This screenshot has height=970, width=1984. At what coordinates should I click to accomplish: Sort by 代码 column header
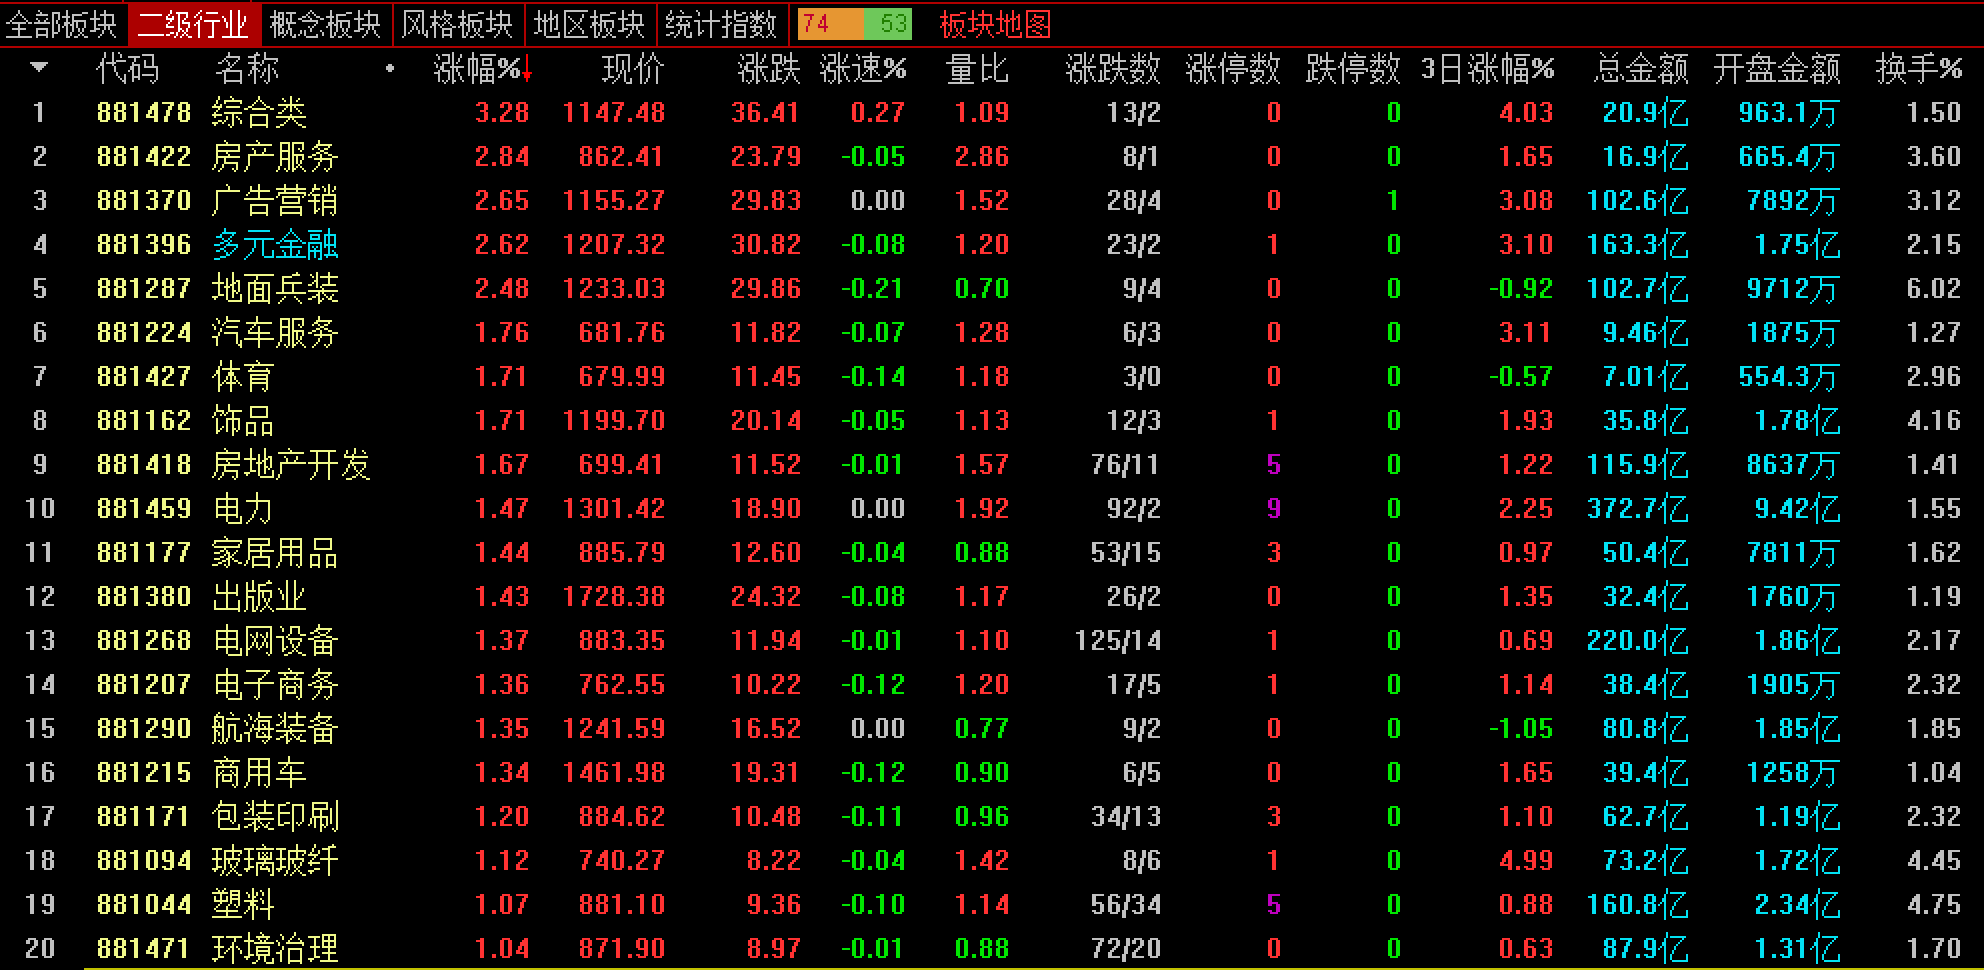click(x=127, y=69)
